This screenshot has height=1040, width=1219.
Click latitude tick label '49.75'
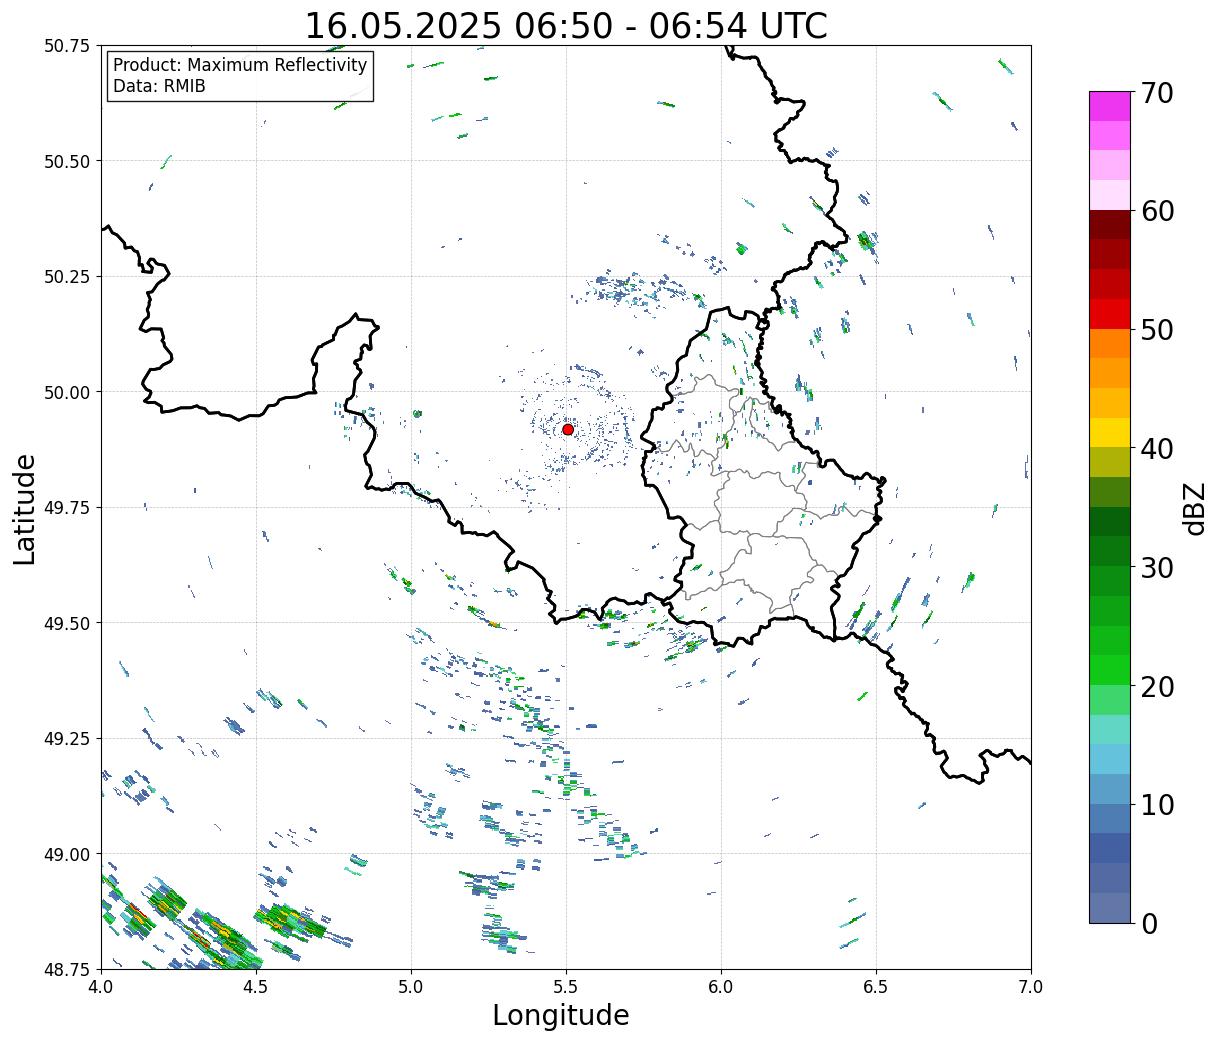point(66,508)
